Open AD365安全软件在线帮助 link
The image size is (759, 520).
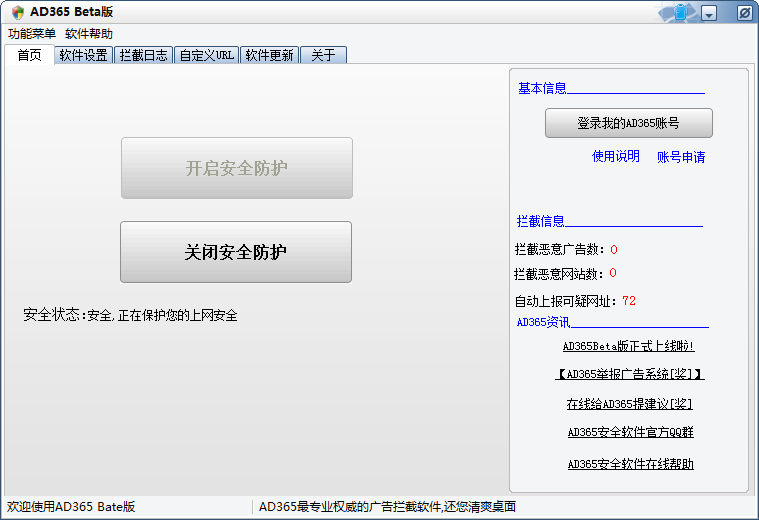(630, 464)
